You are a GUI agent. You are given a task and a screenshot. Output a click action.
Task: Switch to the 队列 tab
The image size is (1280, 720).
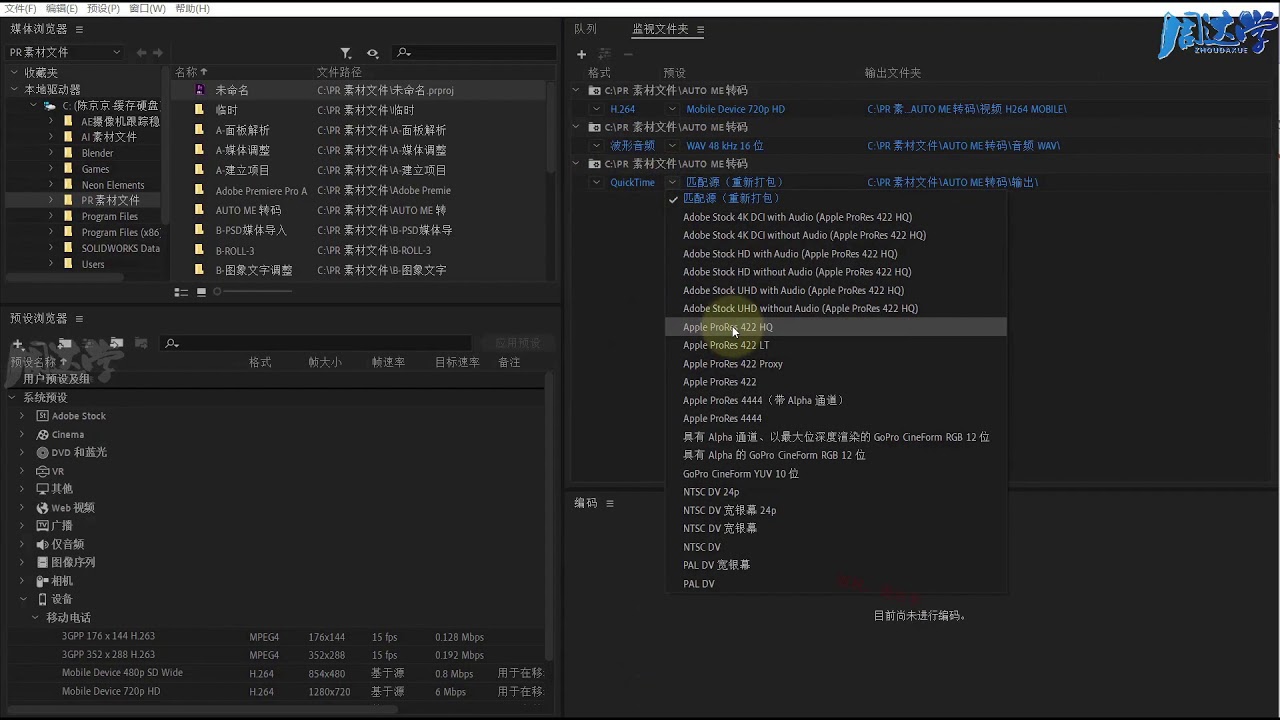585,30
